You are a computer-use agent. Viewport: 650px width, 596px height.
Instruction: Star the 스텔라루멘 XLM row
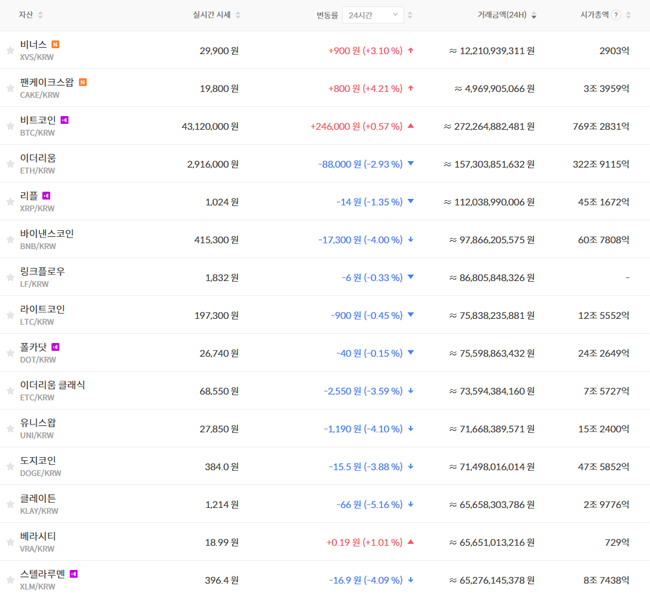click(10, 580)
